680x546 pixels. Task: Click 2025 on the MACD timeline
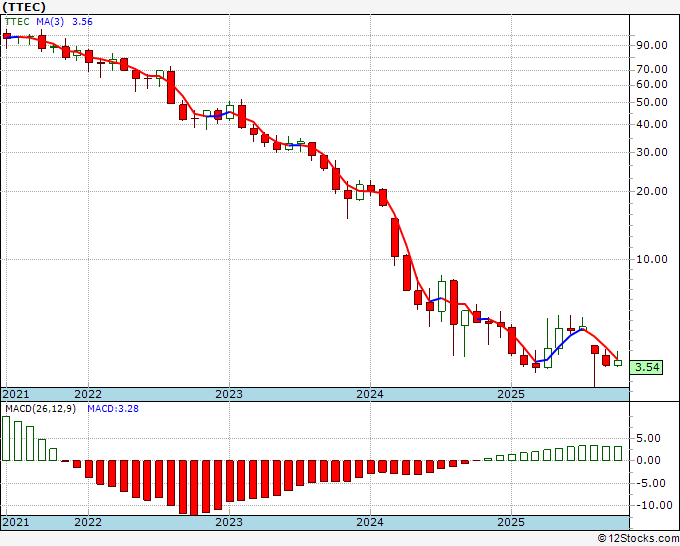(511, 522)
